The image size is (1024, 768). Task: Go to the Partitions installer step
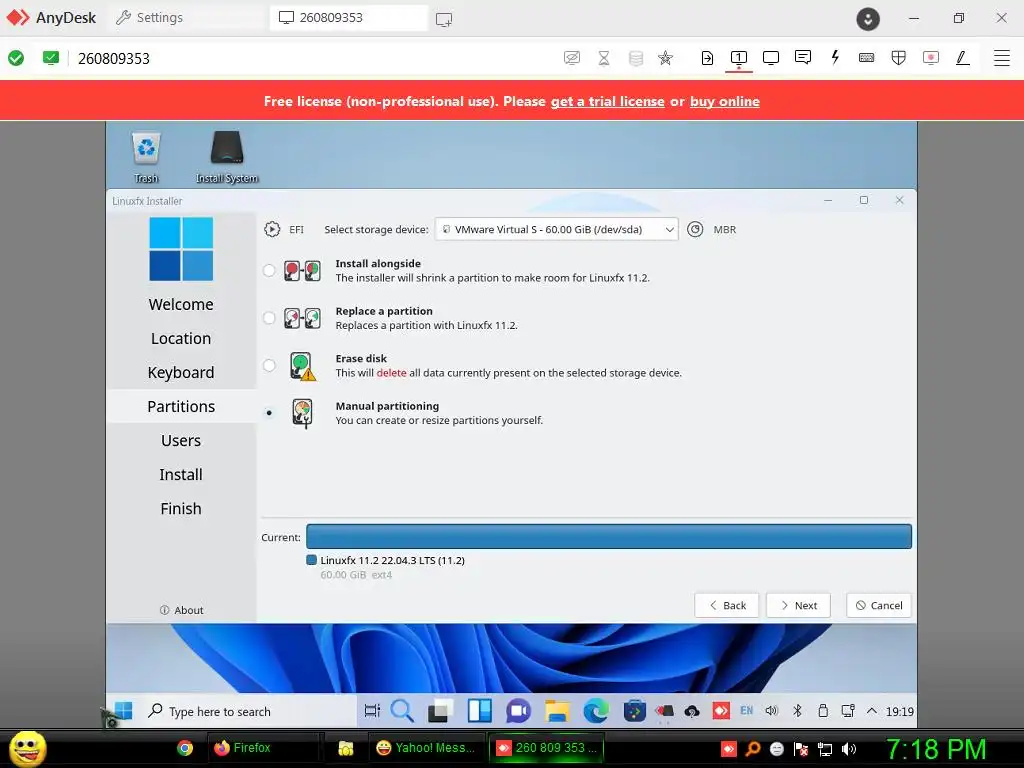tap(181, 406)
